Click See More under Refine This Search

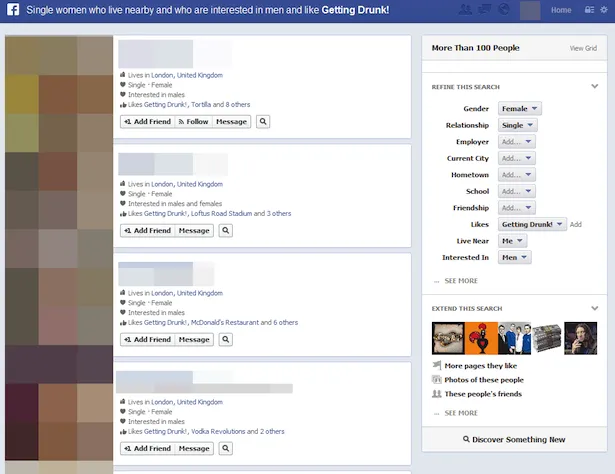pos(461,281)
